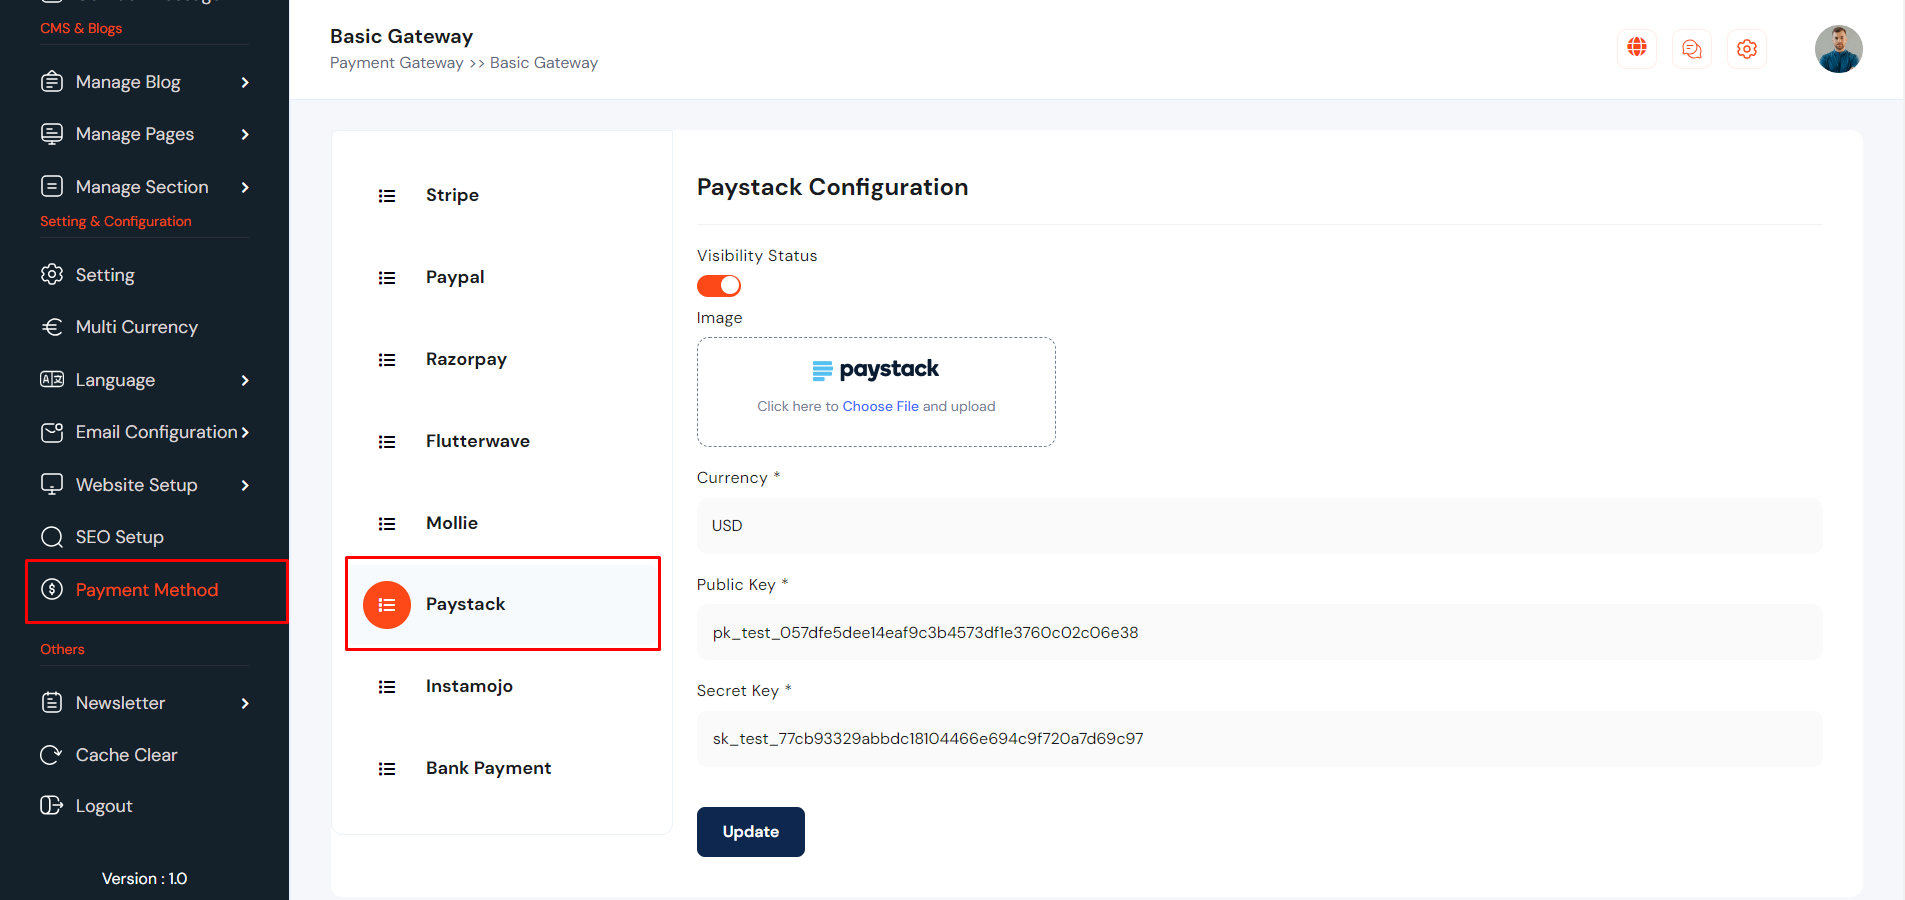Click the Setting gear icon in sidebar
The image size is (1905, 900).
coord(52,275)
